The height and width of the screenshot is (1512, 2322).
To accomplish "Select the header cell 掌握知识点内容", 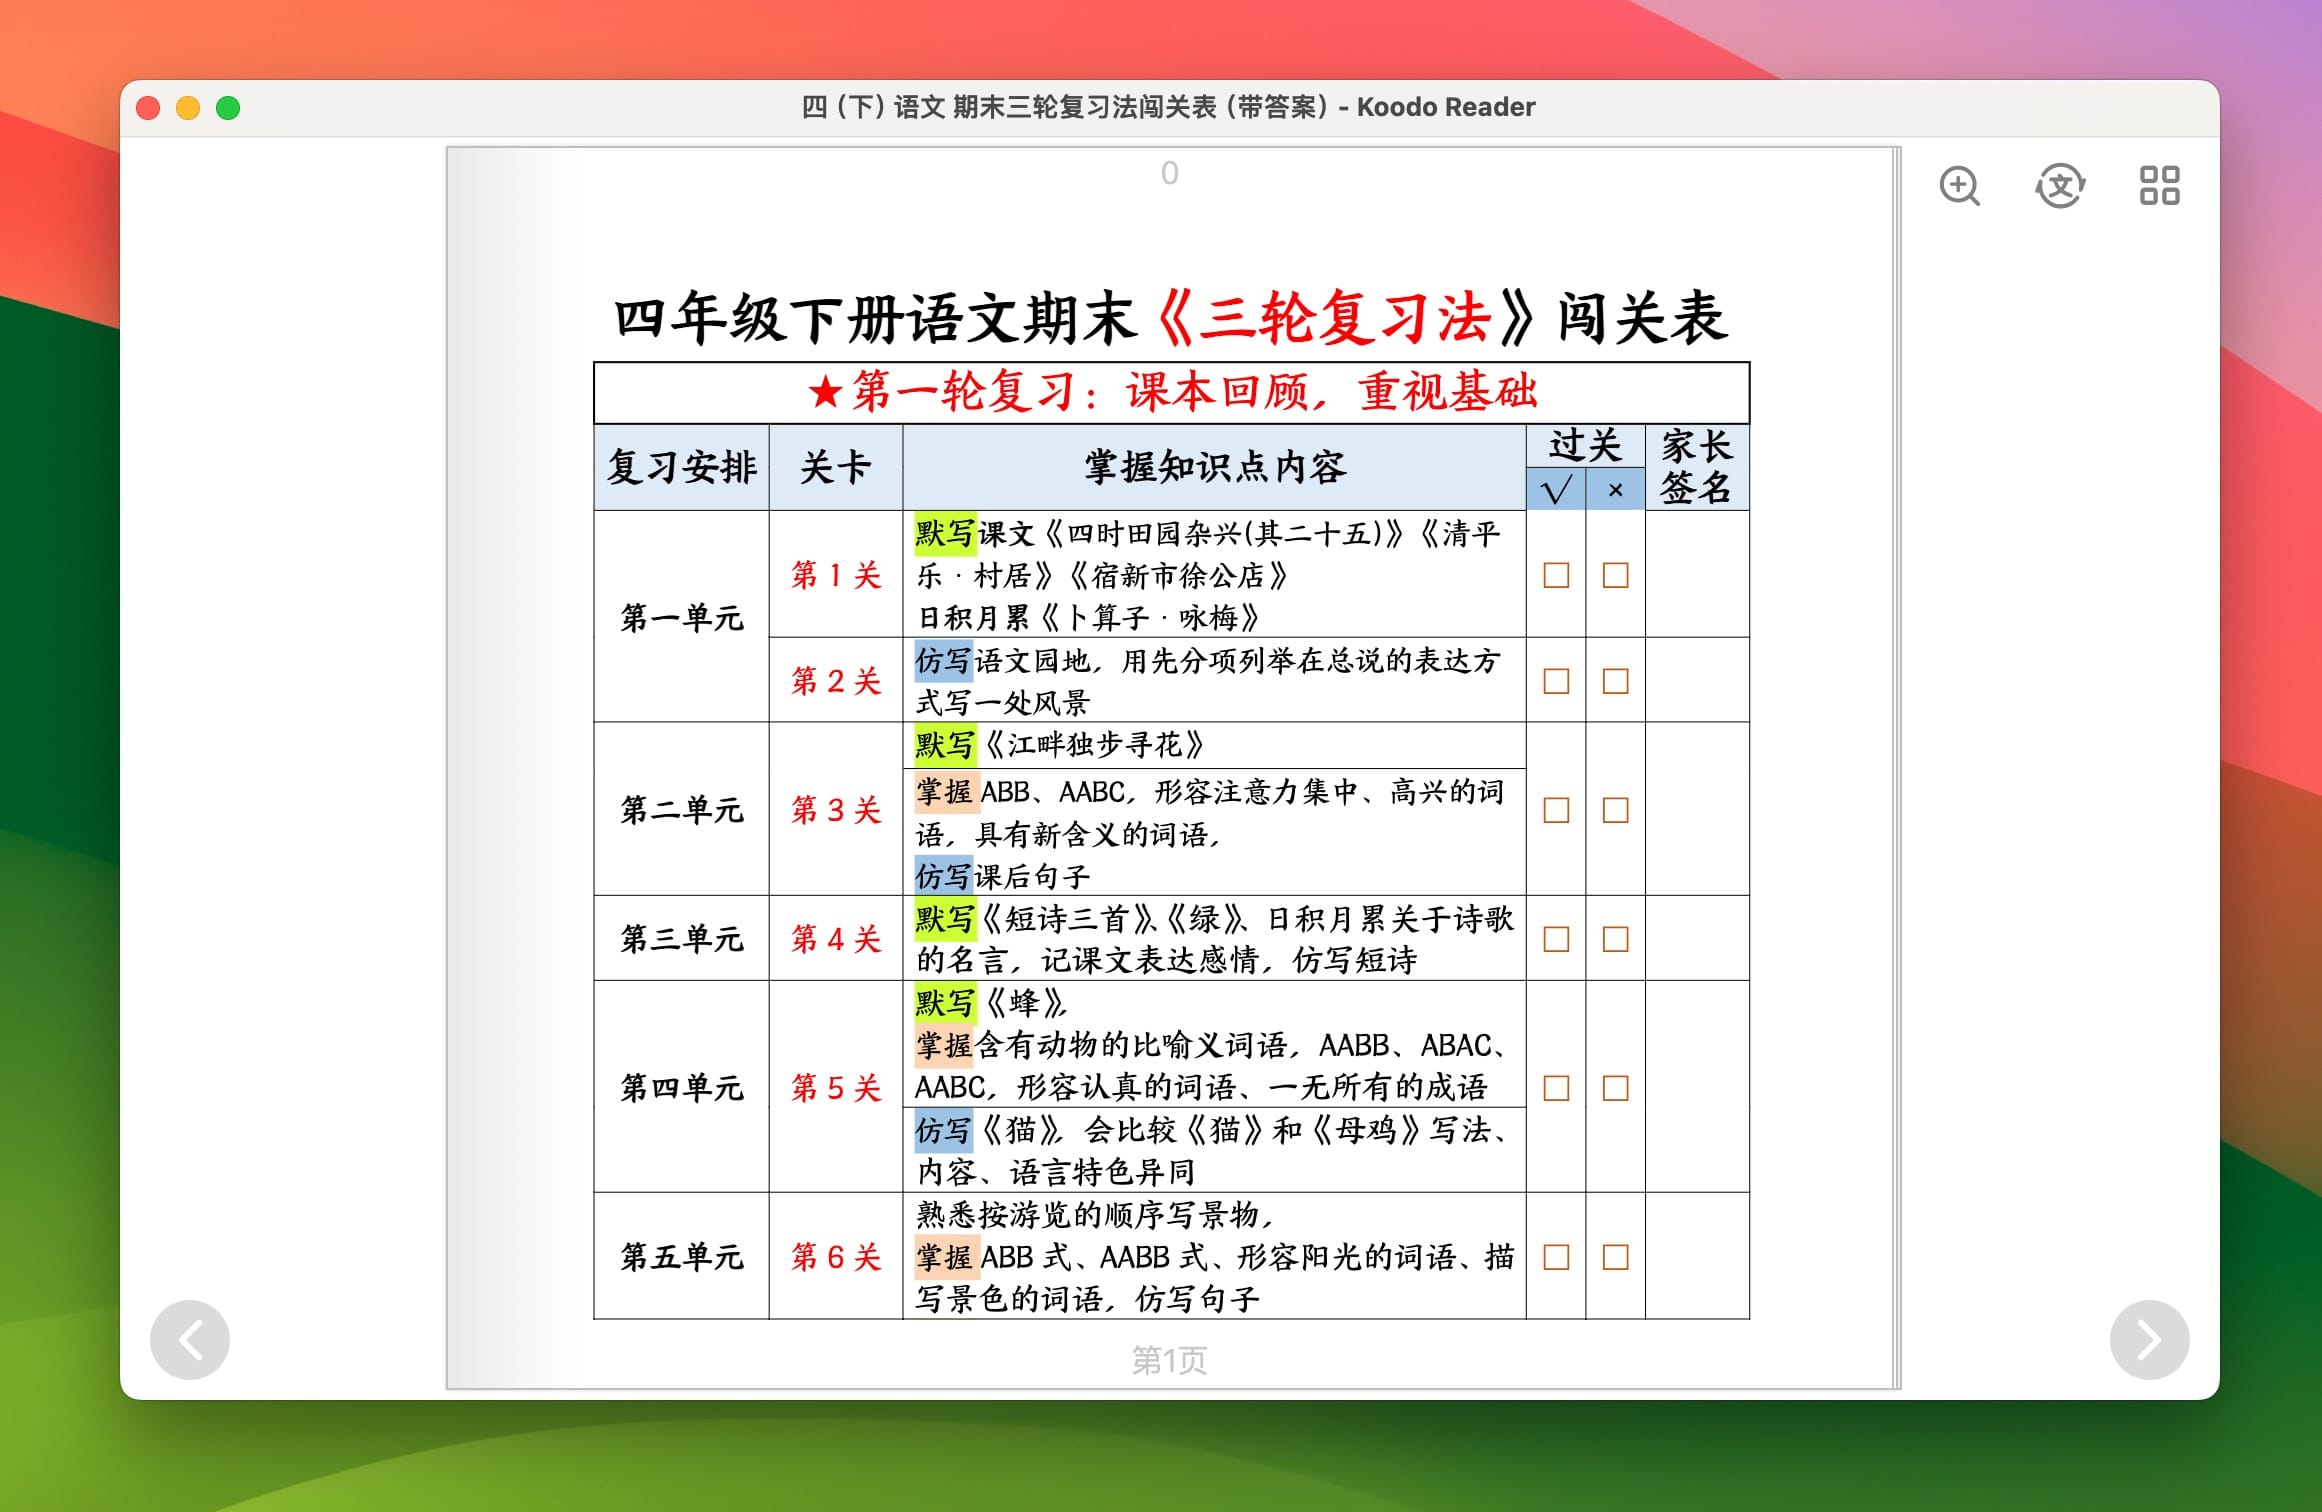I will coord(1215,467).
